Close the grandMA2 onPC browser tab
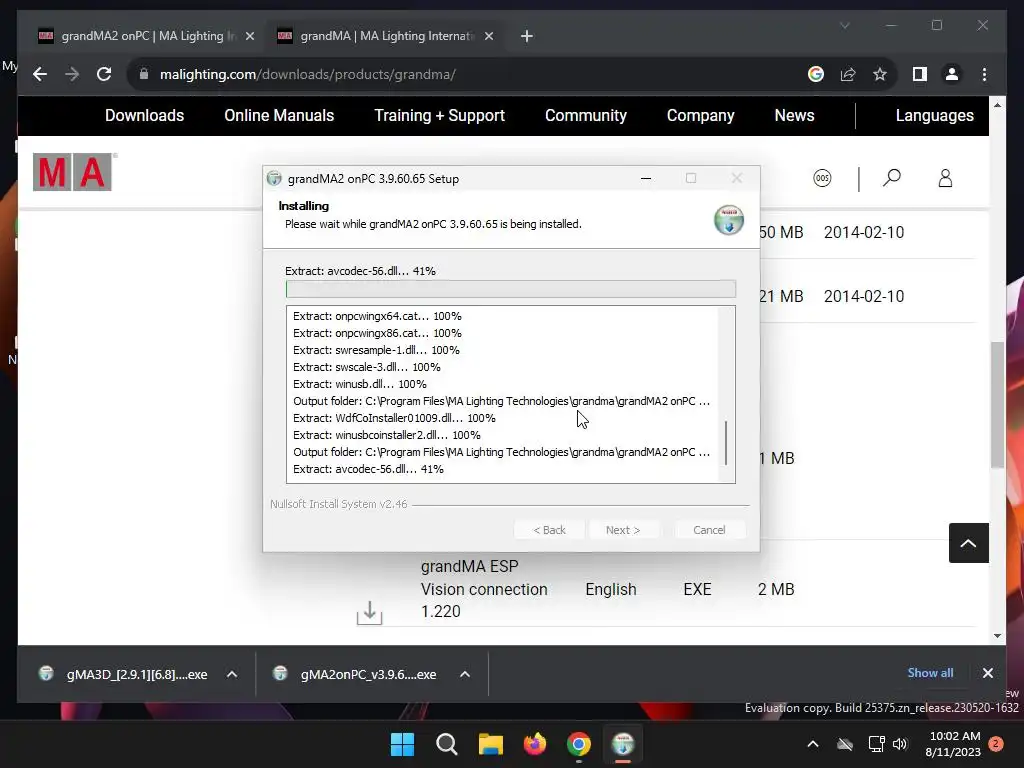1024x768 pixels. 249,36
